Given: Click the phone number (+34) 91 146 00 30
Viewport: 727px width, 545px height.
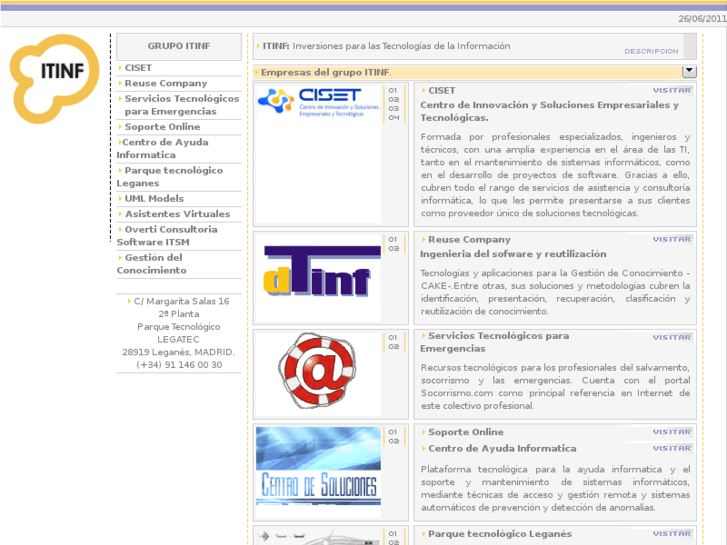Looking at the screenshot, I should pos(179,365).
